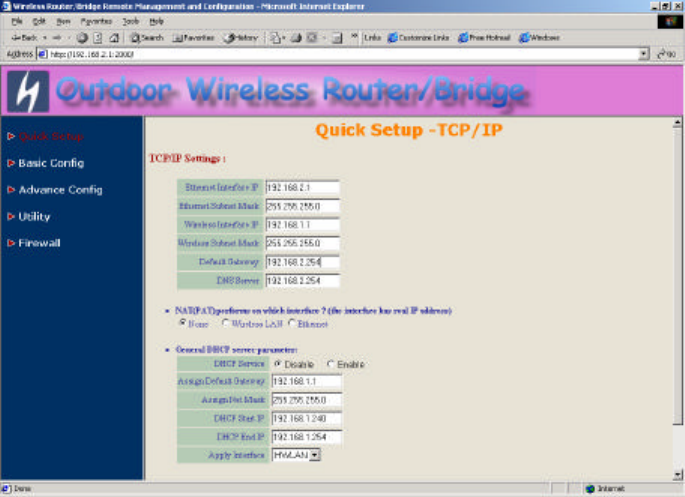The width and height of the screenshot is (685, 497).
Task: Click the Edit toolbar icon
Action: click(311, 38)
